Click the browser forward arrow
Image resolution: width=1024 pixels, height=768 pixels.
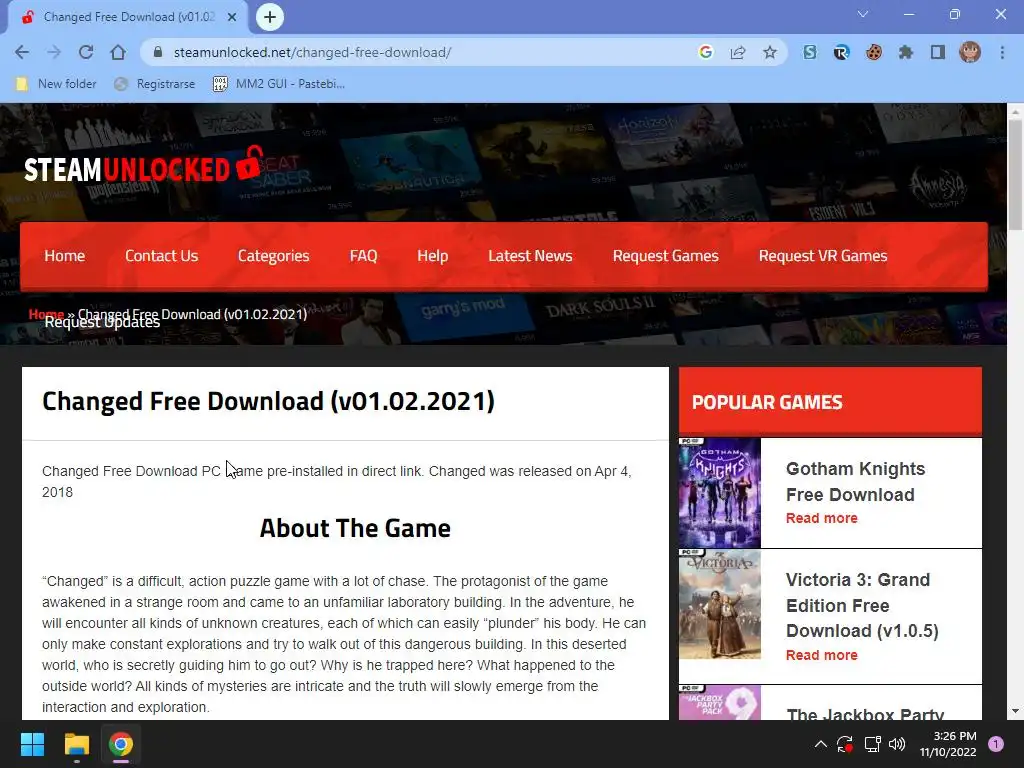[x=54, y=52]
